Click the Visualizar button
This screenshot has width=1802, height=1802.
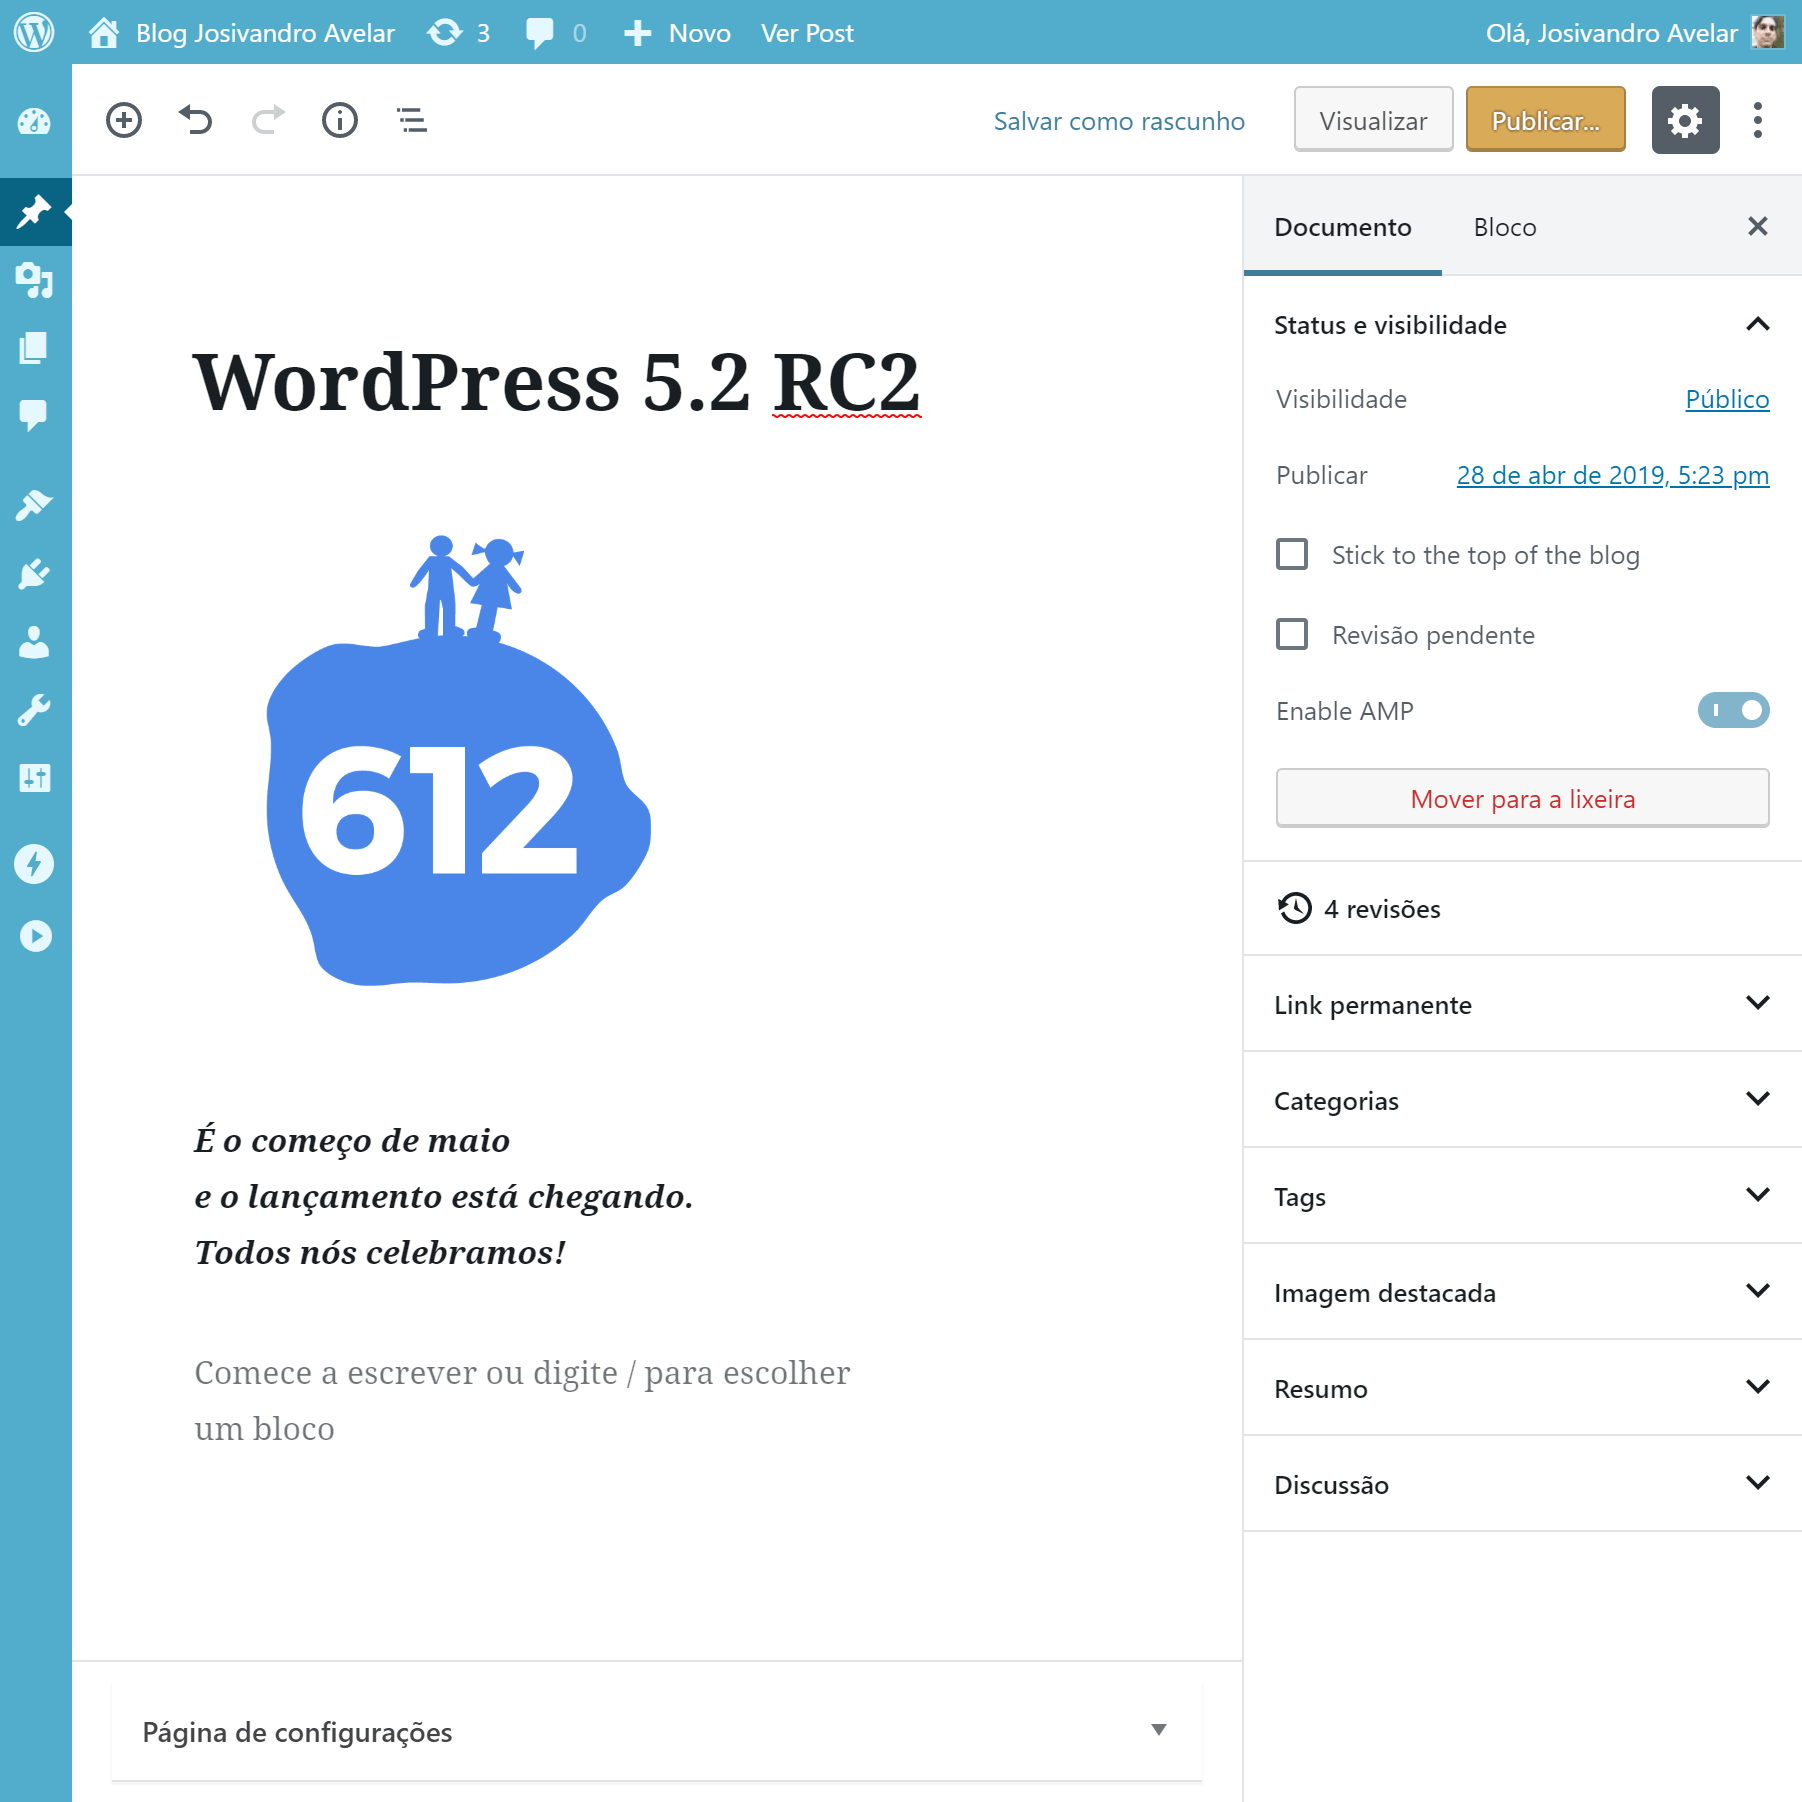point(1373,120)
